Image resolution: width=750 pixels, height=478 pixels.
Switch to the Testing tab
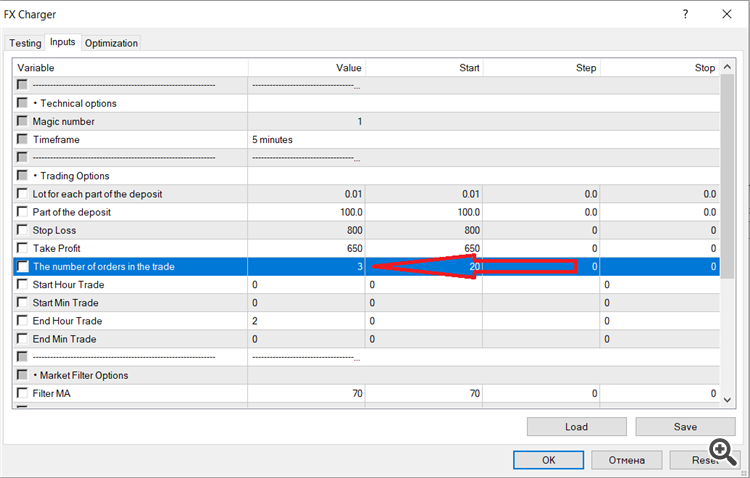(x=25, y=43)
